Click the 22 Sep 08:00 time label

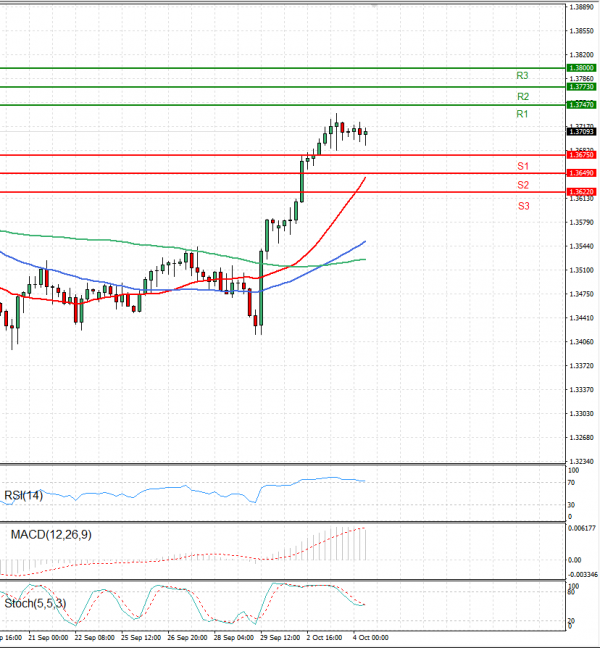(x=94, y=638)
